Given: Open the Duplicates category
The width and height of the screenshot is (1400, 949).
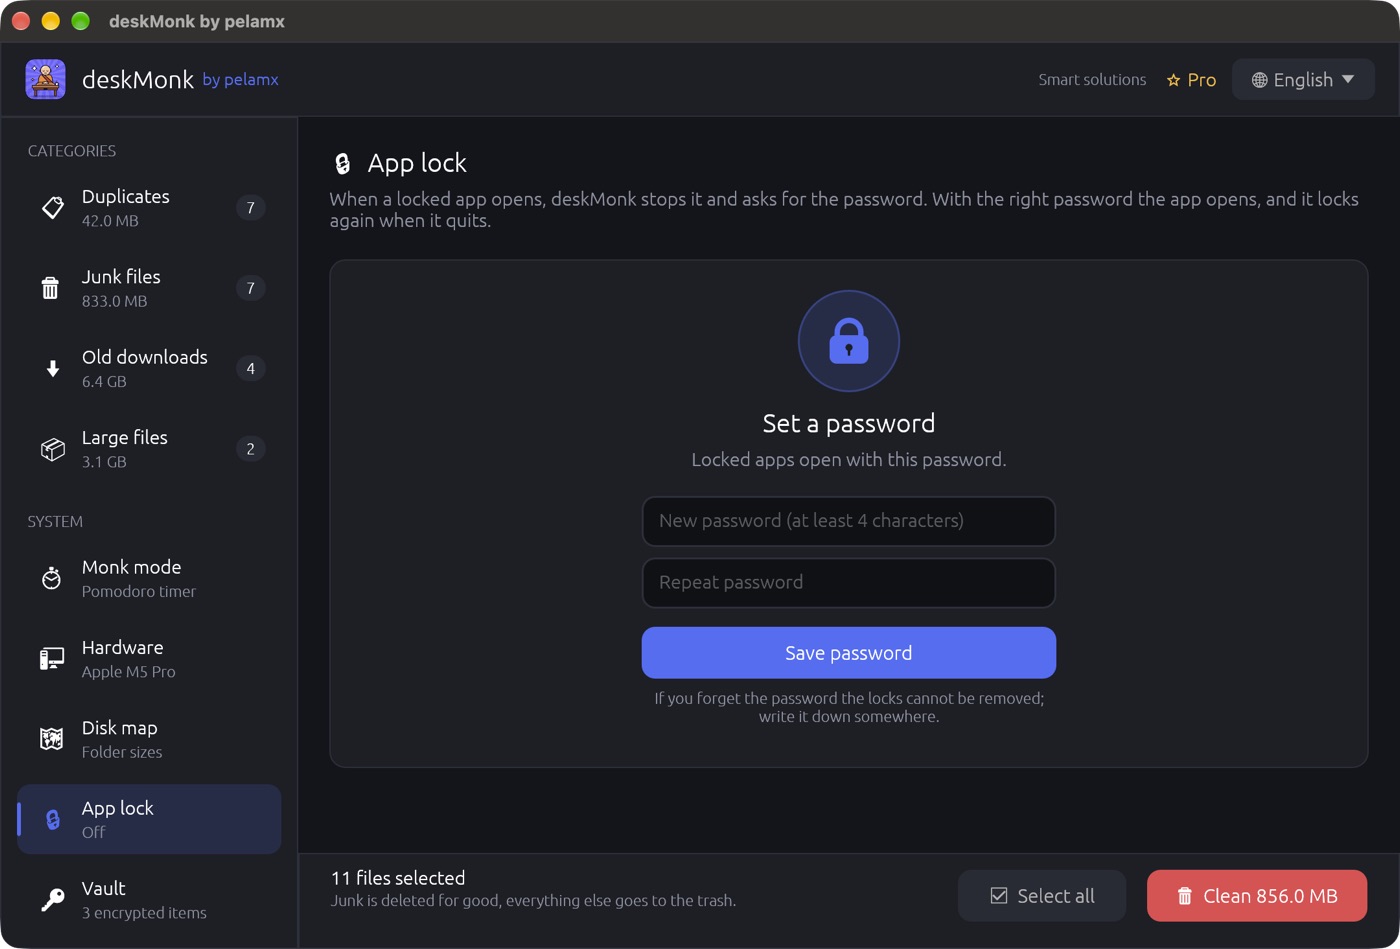Looking at the screenshot, I should pos(149,208).
